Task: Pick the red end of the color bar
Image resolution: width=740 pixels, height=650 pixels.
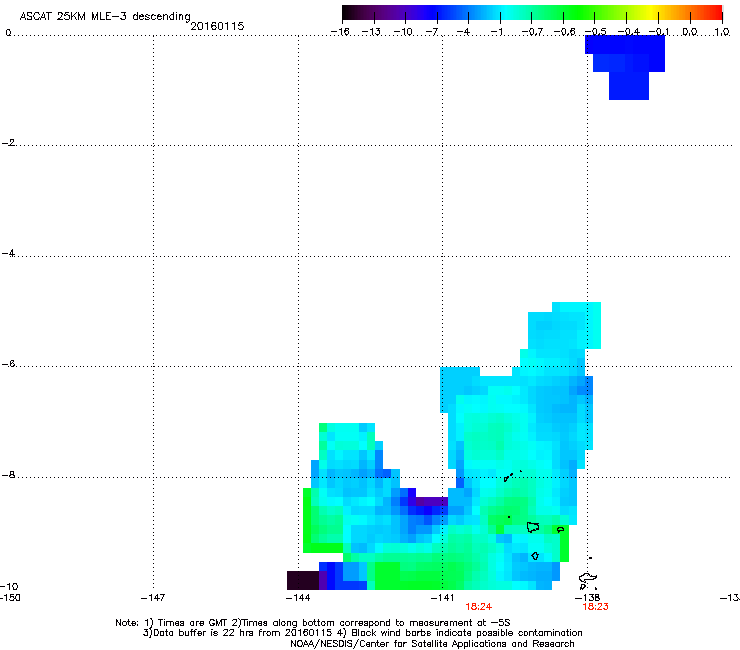Action: click(x=715, y=13)
